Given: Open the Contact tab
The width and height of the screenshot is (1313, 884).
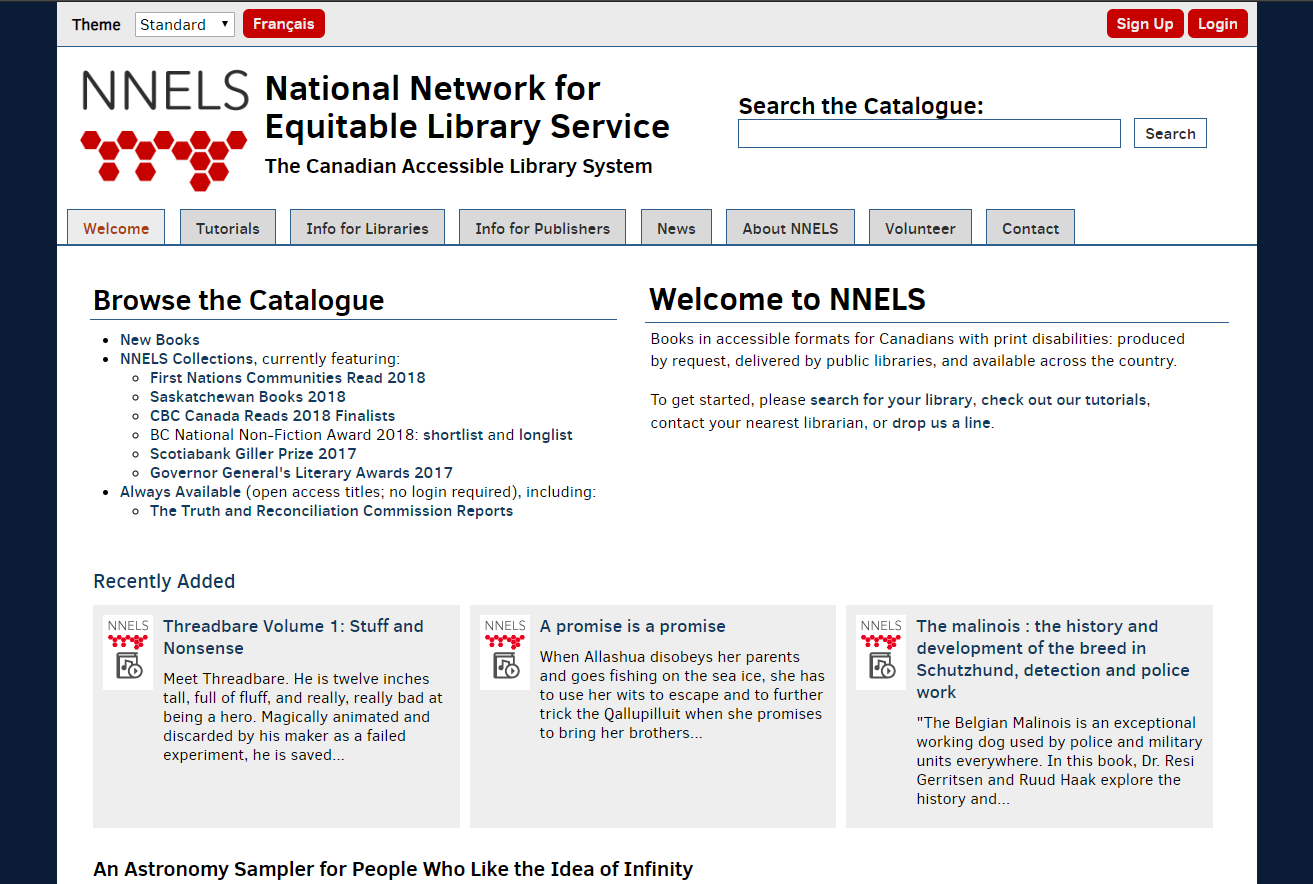Looking at the screenshot, I should [1030, 228].
